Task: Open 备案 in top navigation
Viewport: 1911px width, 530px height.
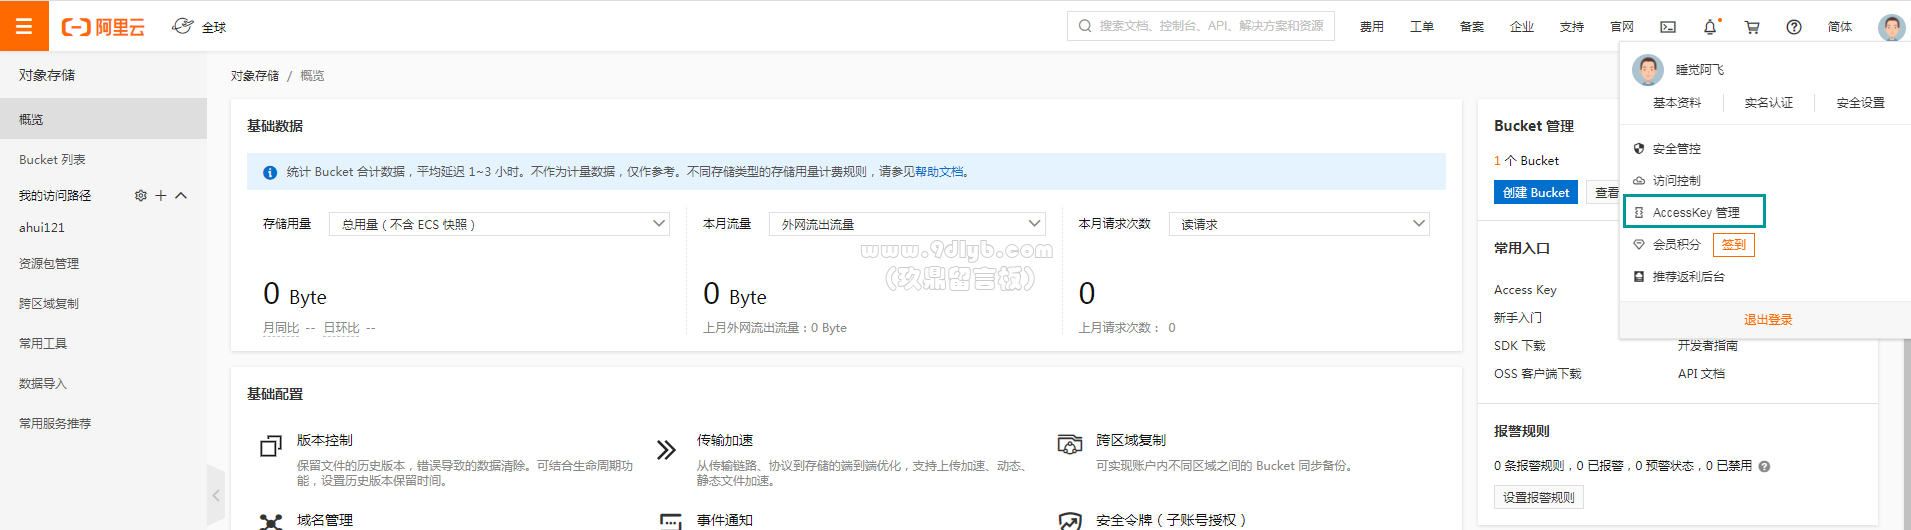Action: (1472, 27)
